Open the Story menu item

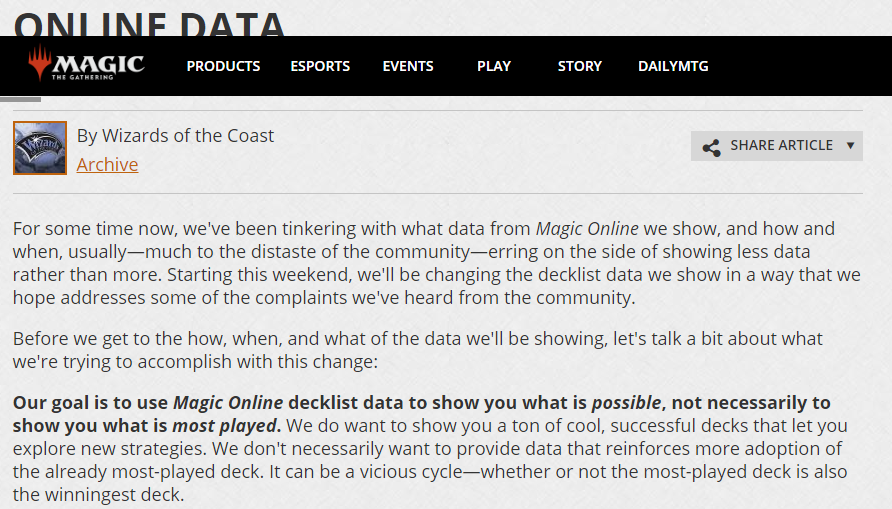(x=580, y=66)
